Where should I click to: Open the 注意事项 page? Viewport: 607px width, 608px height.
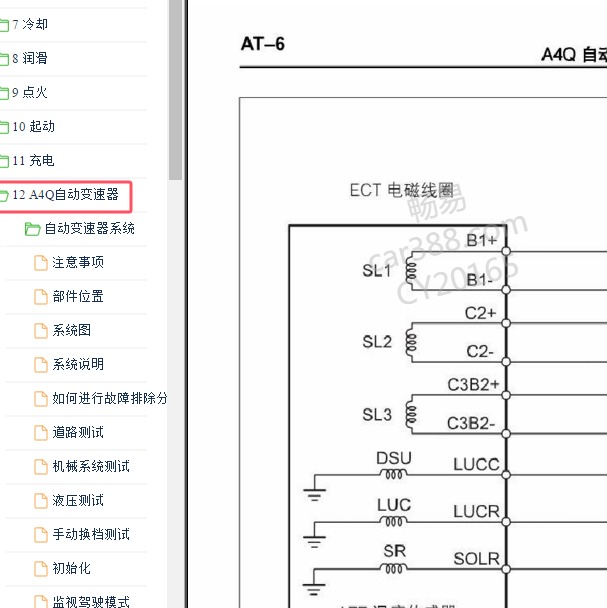point(78,263)
